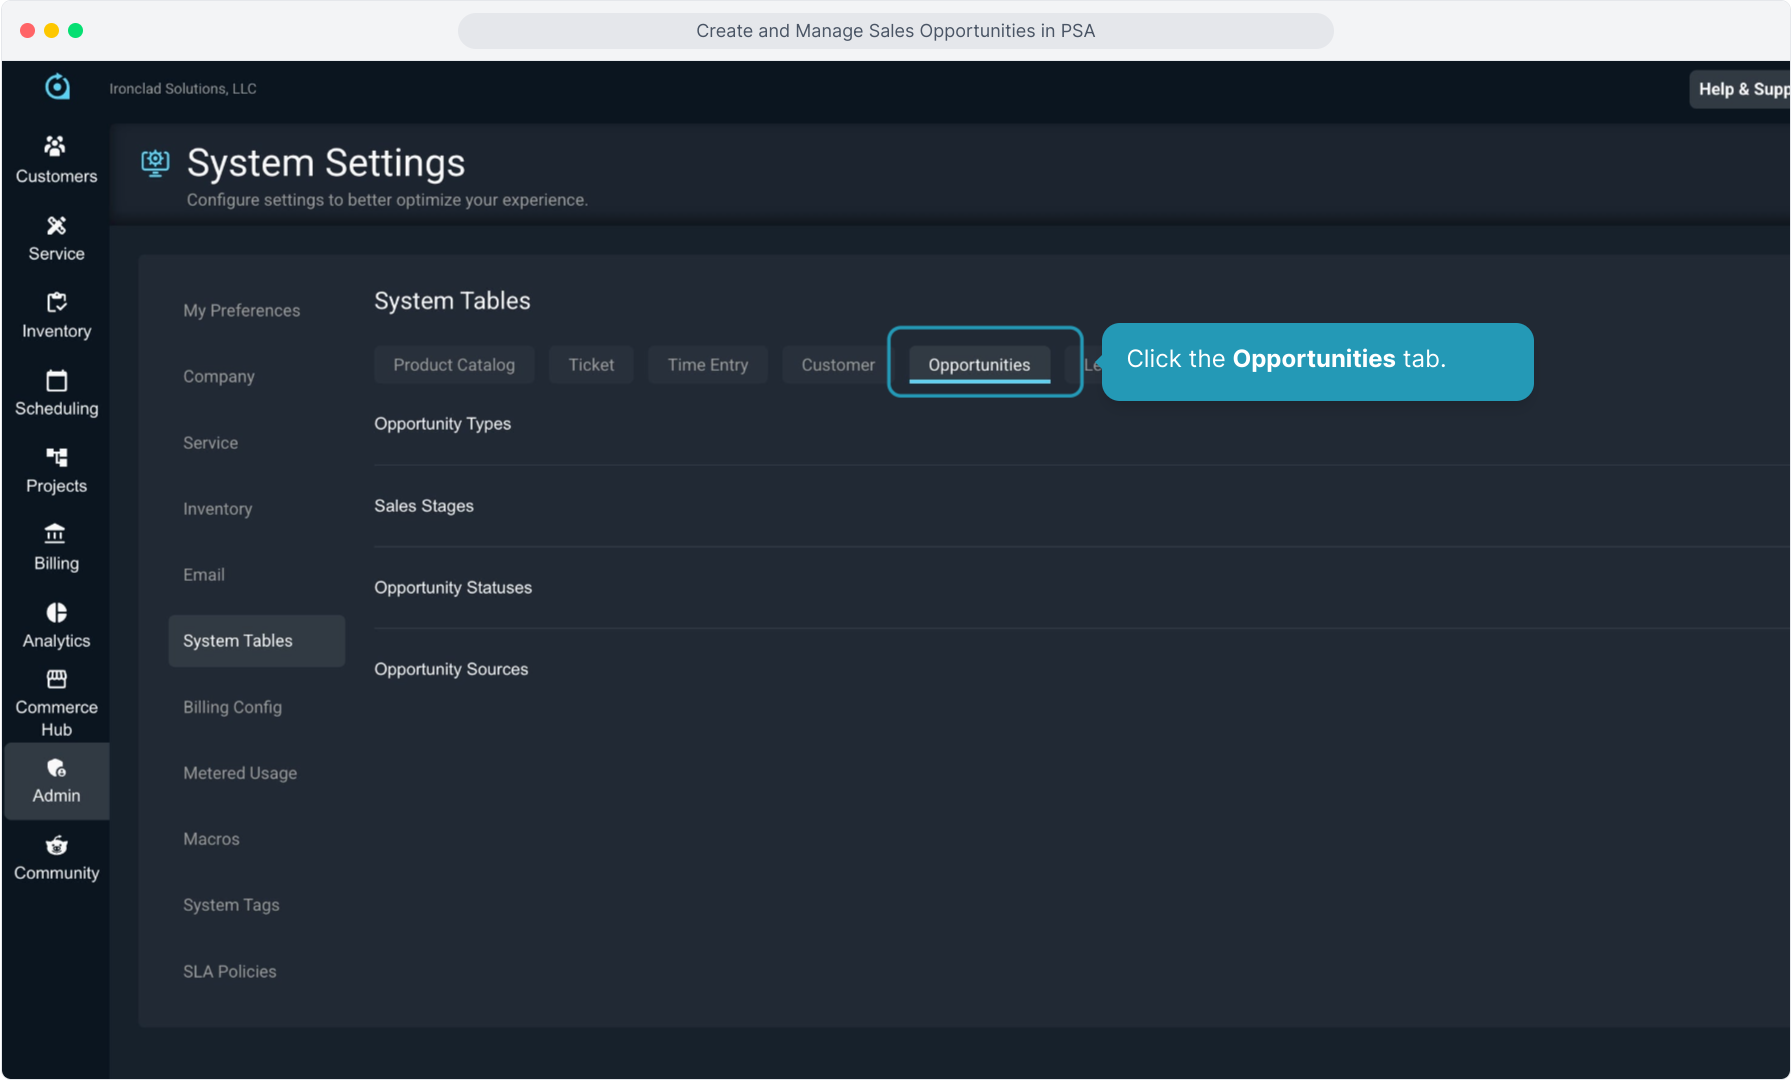Click the Service tools icon in sidebar
This screenshot has height=1080, width=1792.
click(56, 226)
